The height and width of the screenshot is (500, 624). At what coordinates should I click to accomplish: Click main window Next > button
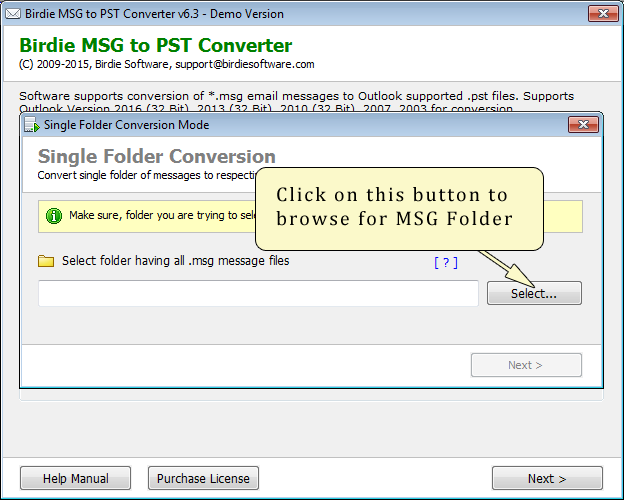547,478
